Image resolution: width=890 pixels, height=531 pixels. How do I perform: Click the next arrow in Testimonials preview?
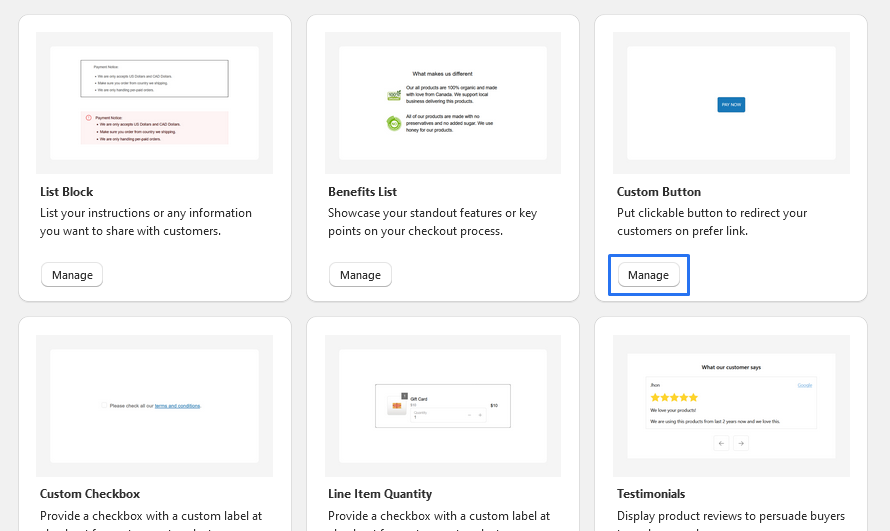tap(741, 443)
